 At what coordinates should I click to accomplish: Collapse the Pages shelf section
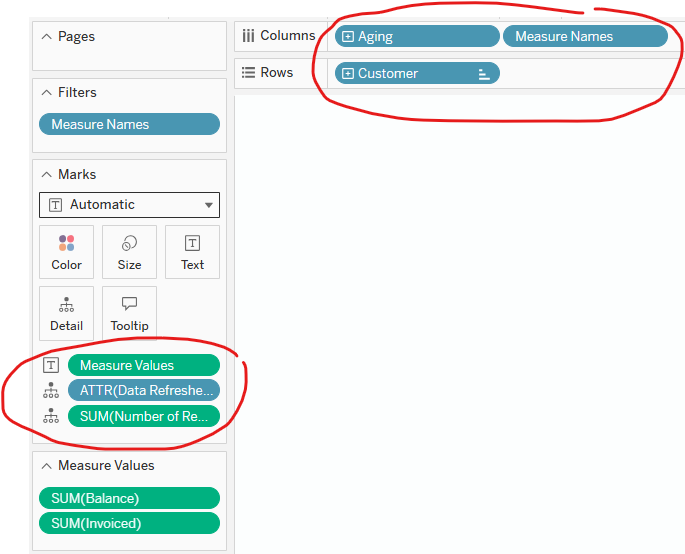46,36
